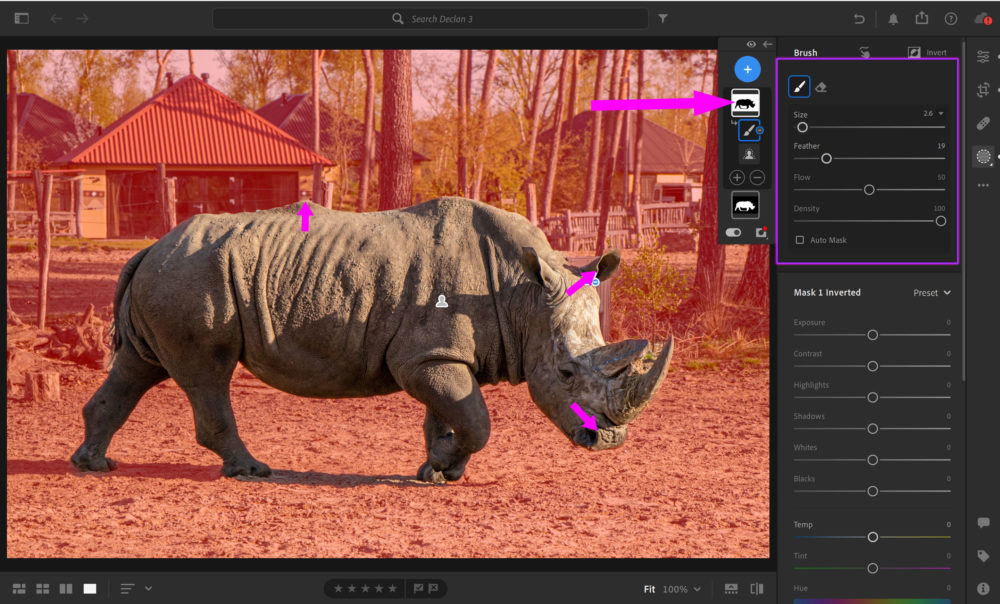The width and height of the screenshot is (1000, 604).
Task: Switch to detail single view
Action: click(90, 589)
